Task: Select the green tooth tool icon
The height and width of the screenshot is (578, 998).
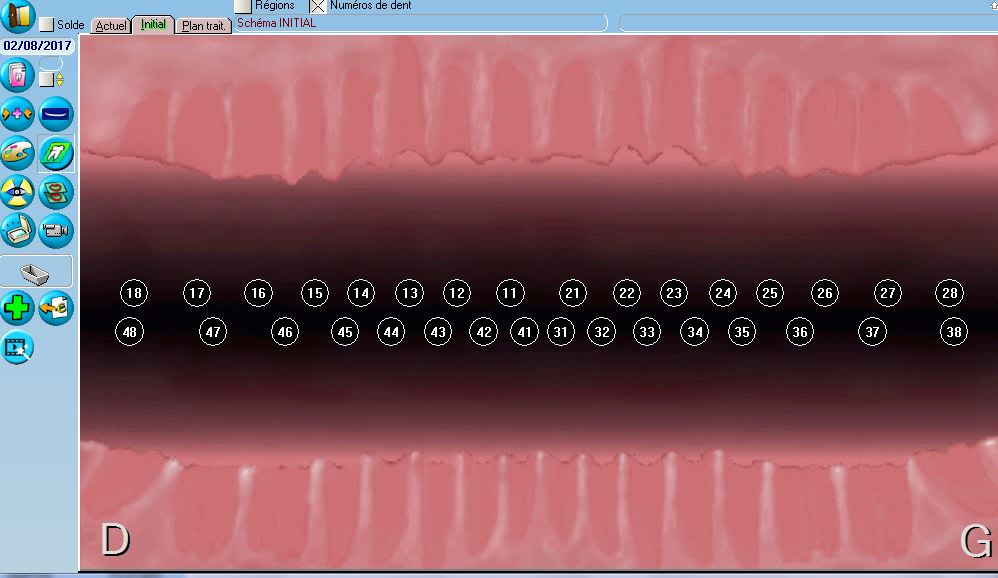Action: pyautogui.click(x=56, y=154)
